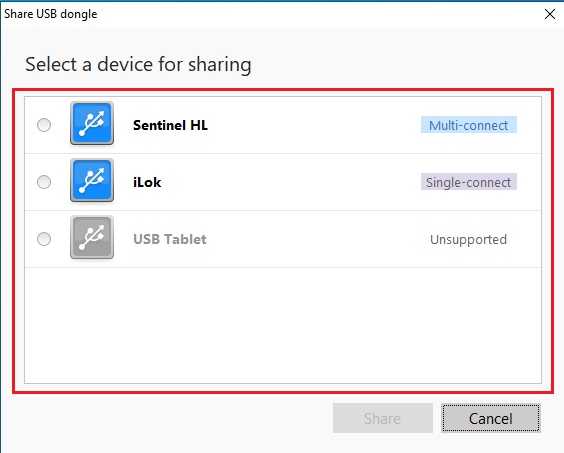The height and width of the screenshot is (453, 564).
Task: Close the Share USB dongle window
Action: point(550,14)
